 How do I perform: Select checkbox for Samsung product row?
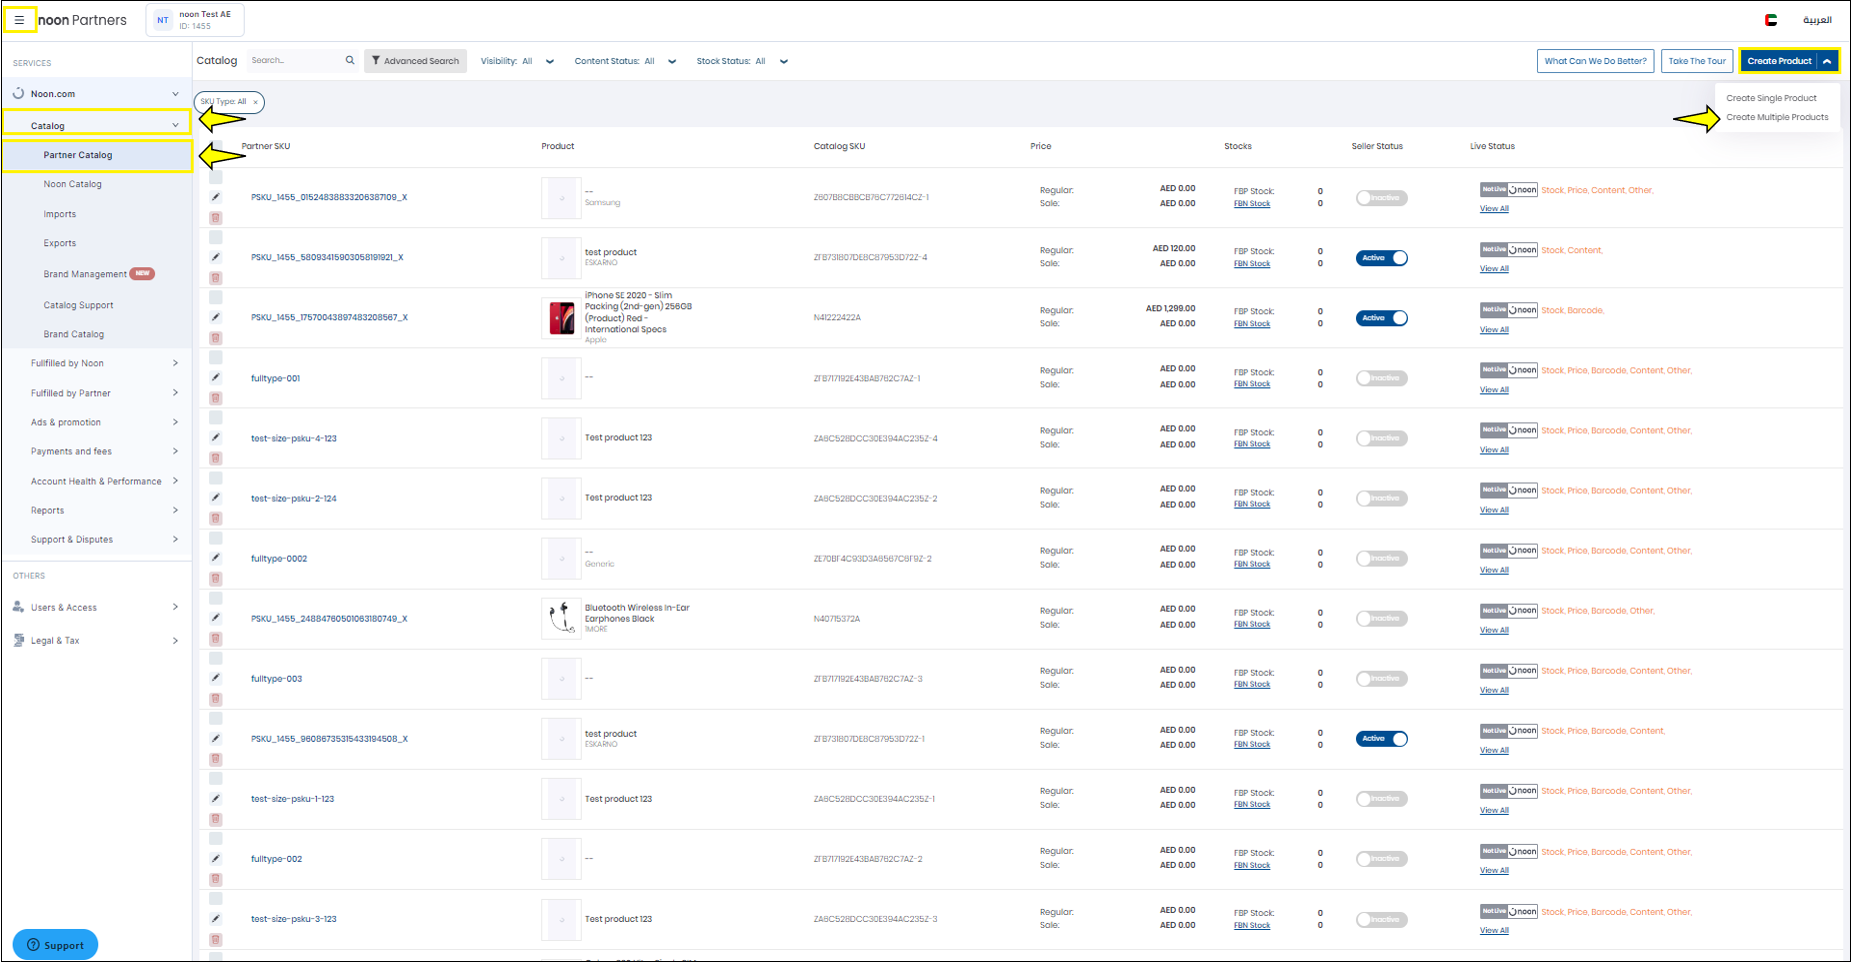216,178
